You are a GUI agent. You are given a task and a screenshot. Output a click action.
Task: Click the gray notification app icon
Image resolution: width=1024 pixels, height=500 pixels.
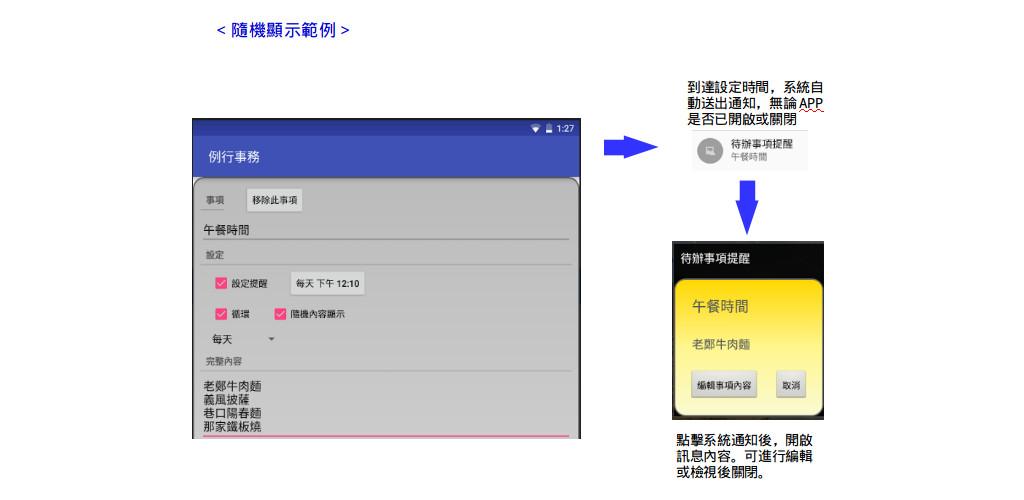709,151
